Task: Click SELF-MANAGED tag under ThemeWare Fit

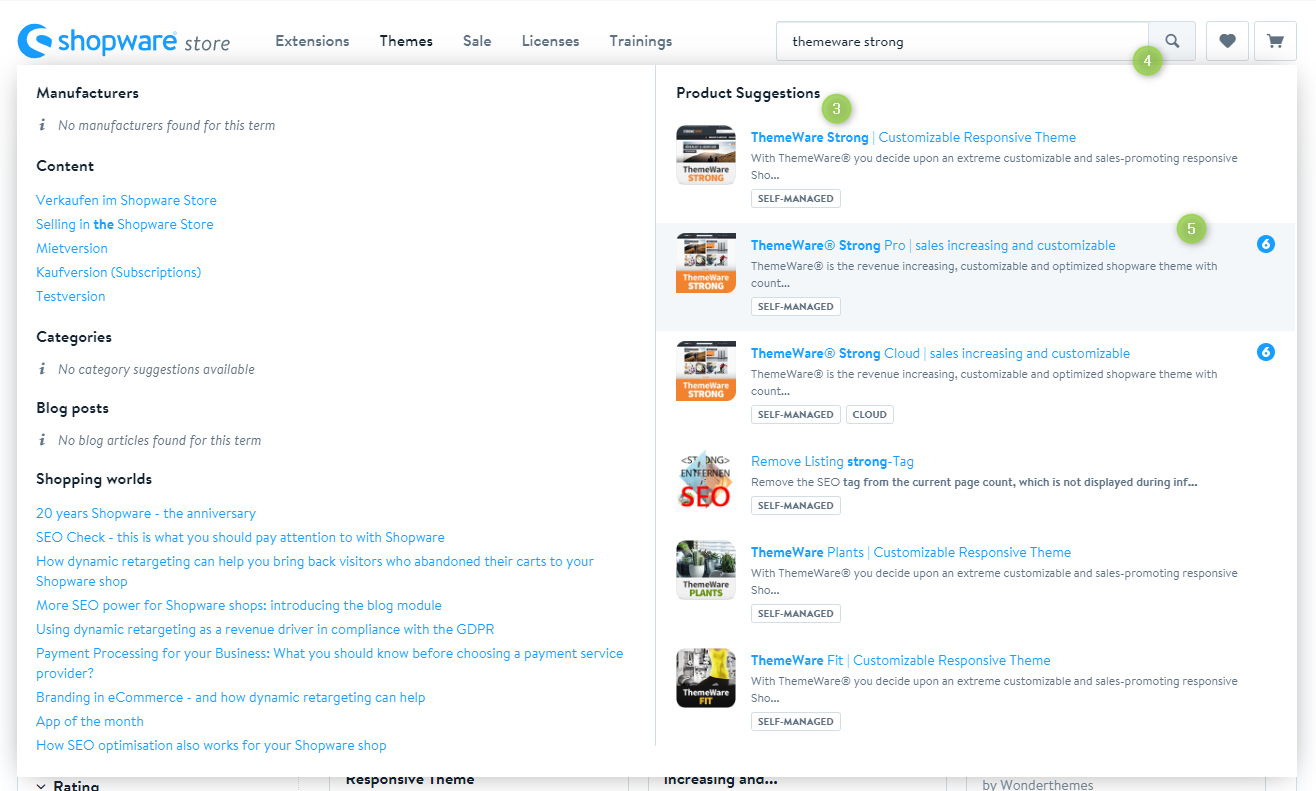Action: 796,721
